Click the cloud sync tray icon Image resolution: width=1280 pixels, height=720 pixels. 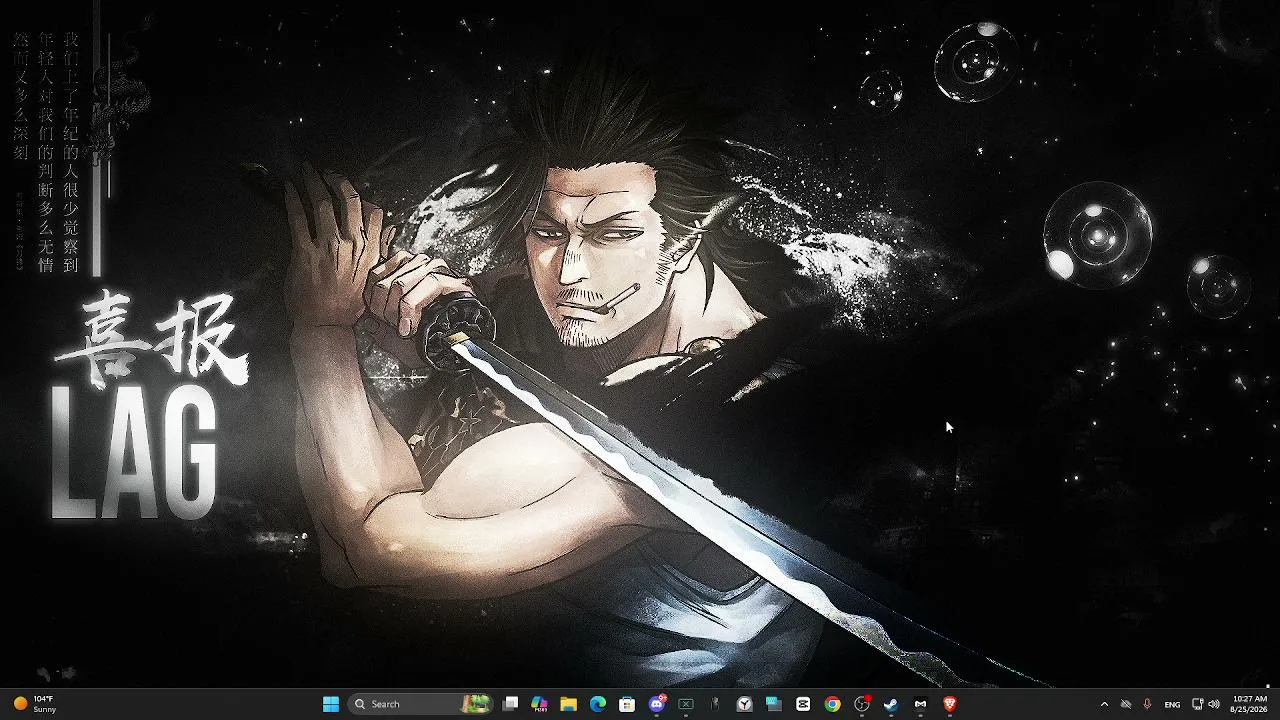pos(1126,704)
